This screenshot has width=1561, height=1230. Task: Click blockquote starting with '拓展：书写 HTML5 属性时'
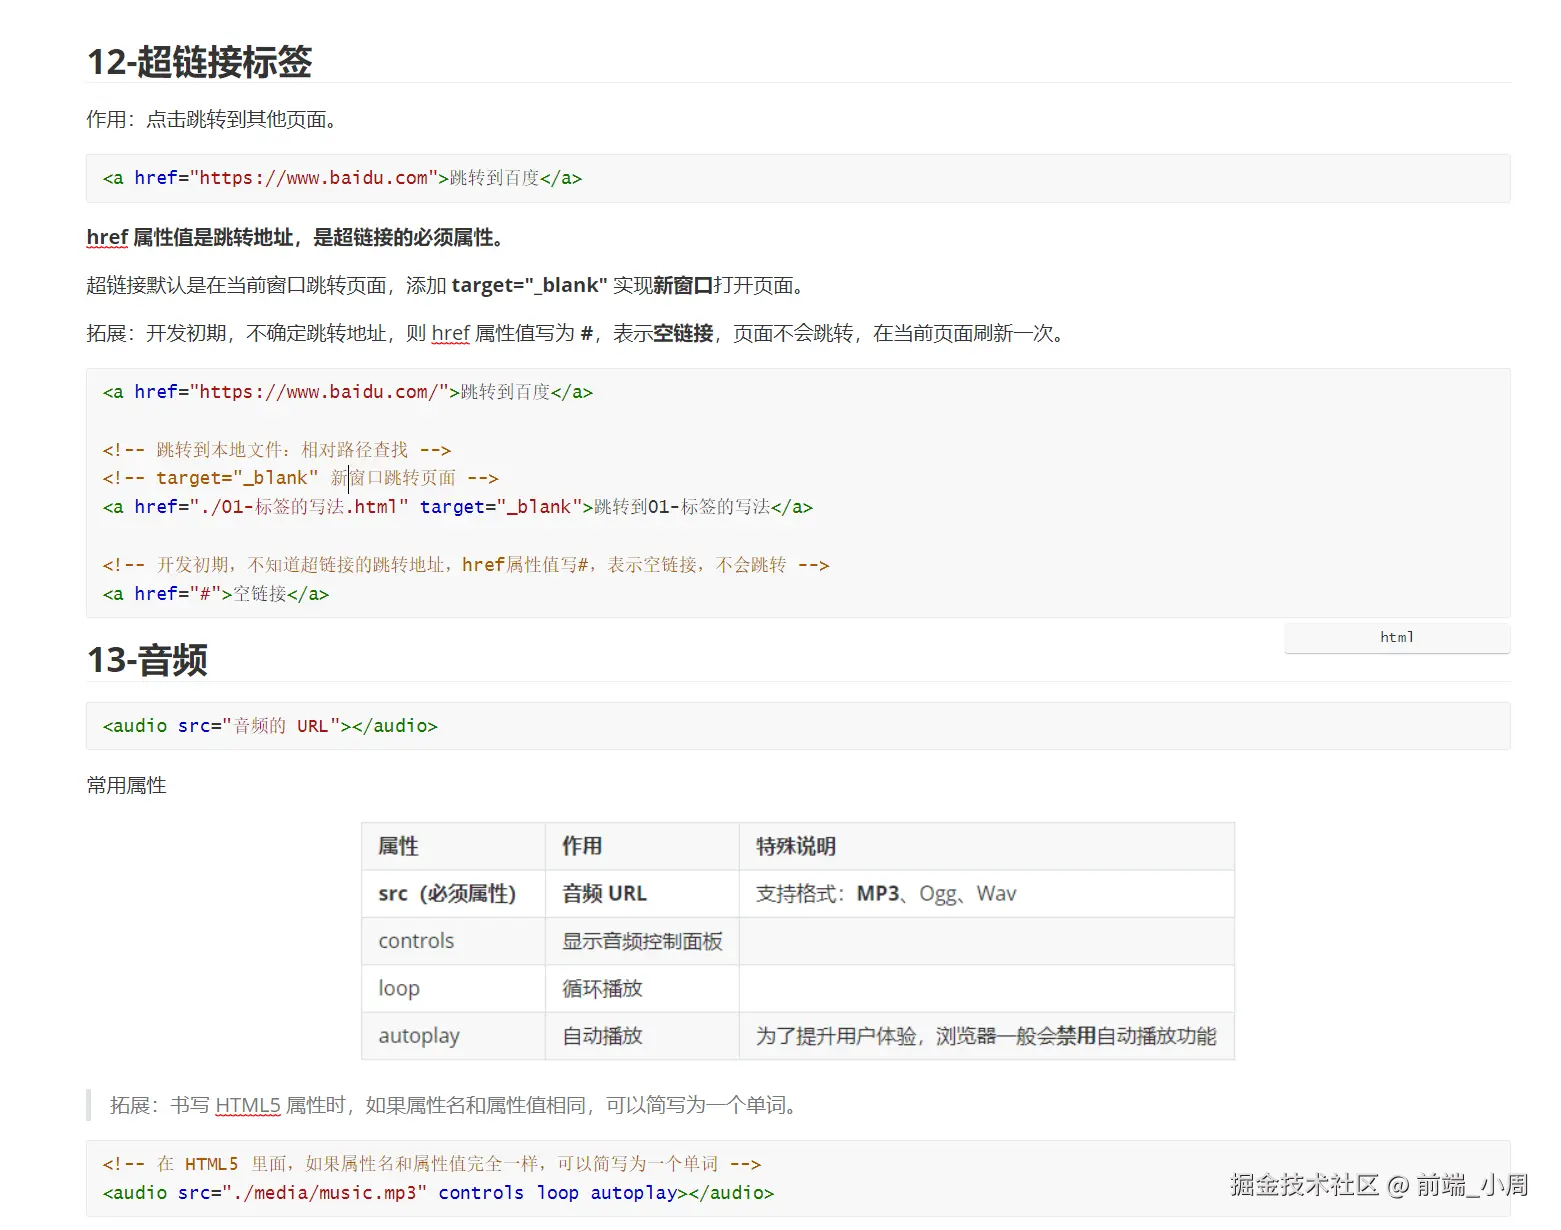pos(457,1105)
